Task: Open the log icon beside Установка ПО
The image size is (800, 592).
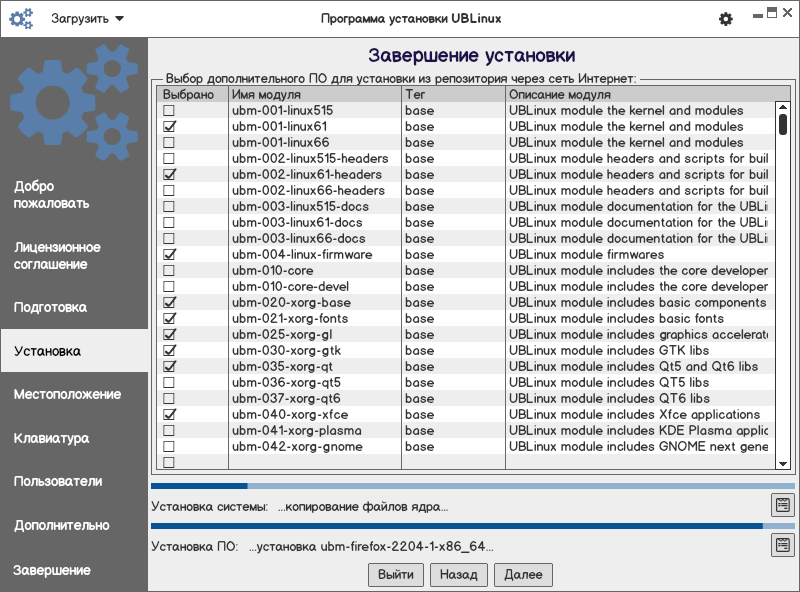Action: 781,545
